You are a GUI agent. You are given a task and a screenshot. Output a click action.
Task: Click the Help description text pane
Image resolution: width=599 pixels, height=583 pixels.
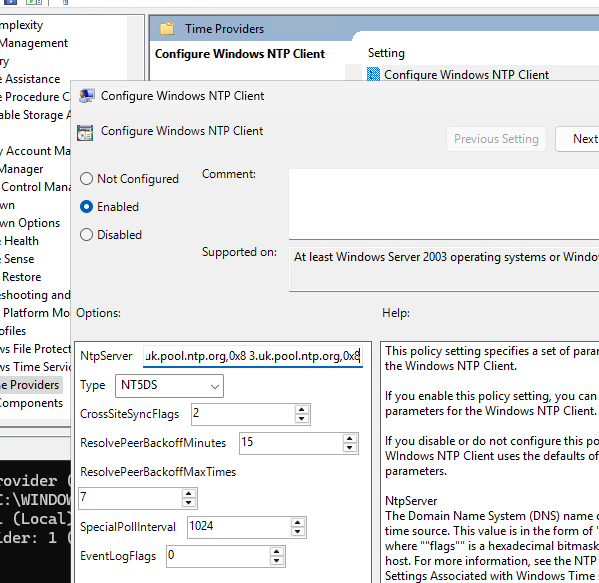pyautogui.click(x=491, y=462)
